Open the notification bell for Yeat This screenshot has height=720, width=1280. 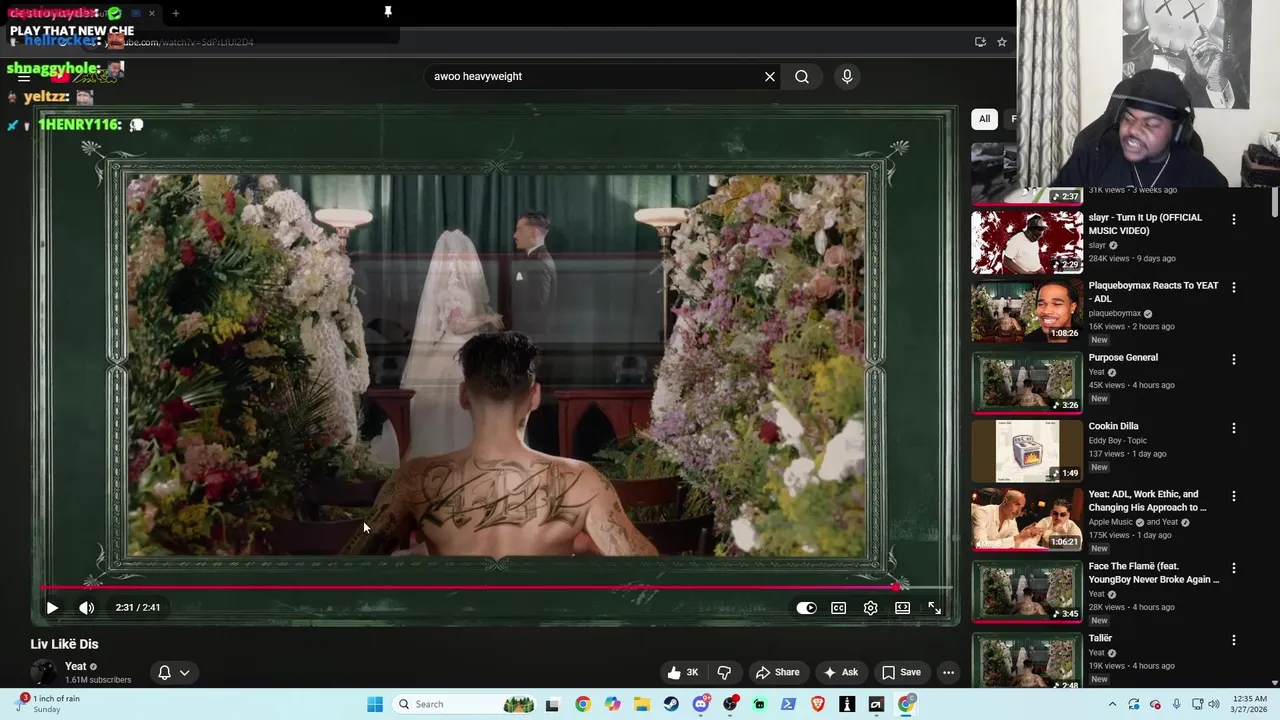pos(165,672)
